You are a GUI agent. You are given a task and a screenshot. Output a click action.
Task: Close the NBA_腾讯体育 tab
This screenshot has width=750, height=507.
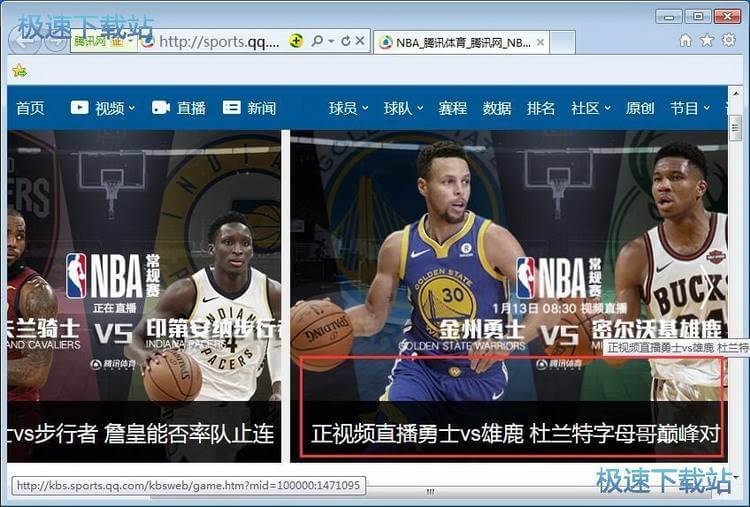point(540,43)
